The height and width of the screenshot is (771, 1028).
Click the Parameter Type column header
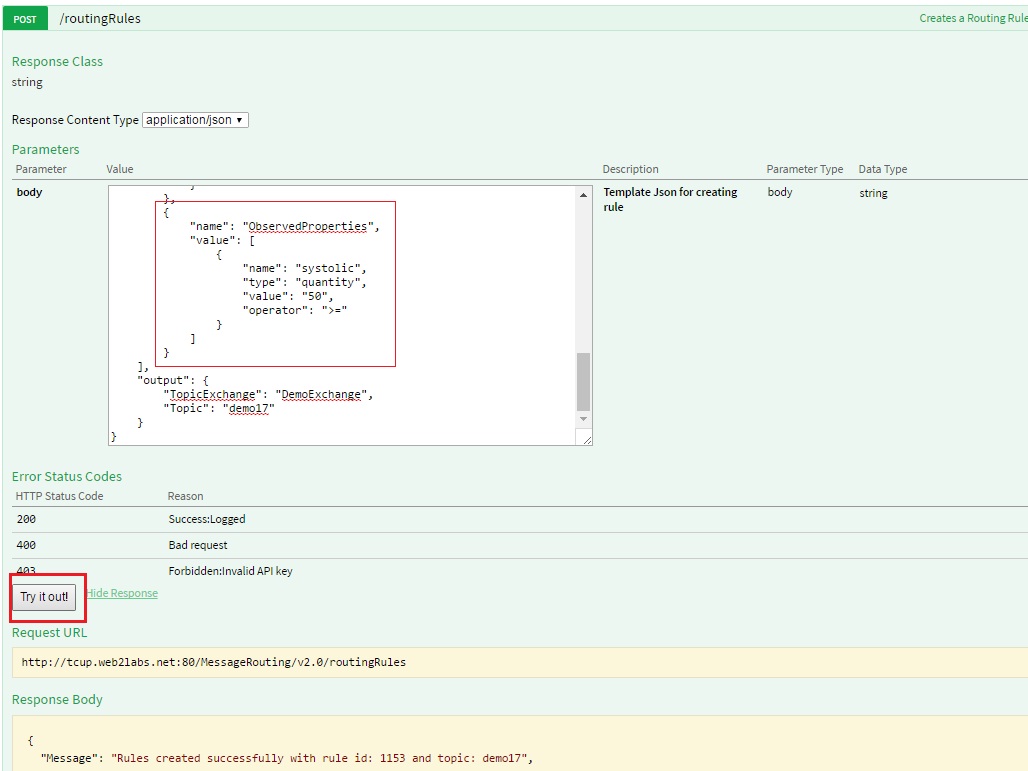tap(805, 169)
